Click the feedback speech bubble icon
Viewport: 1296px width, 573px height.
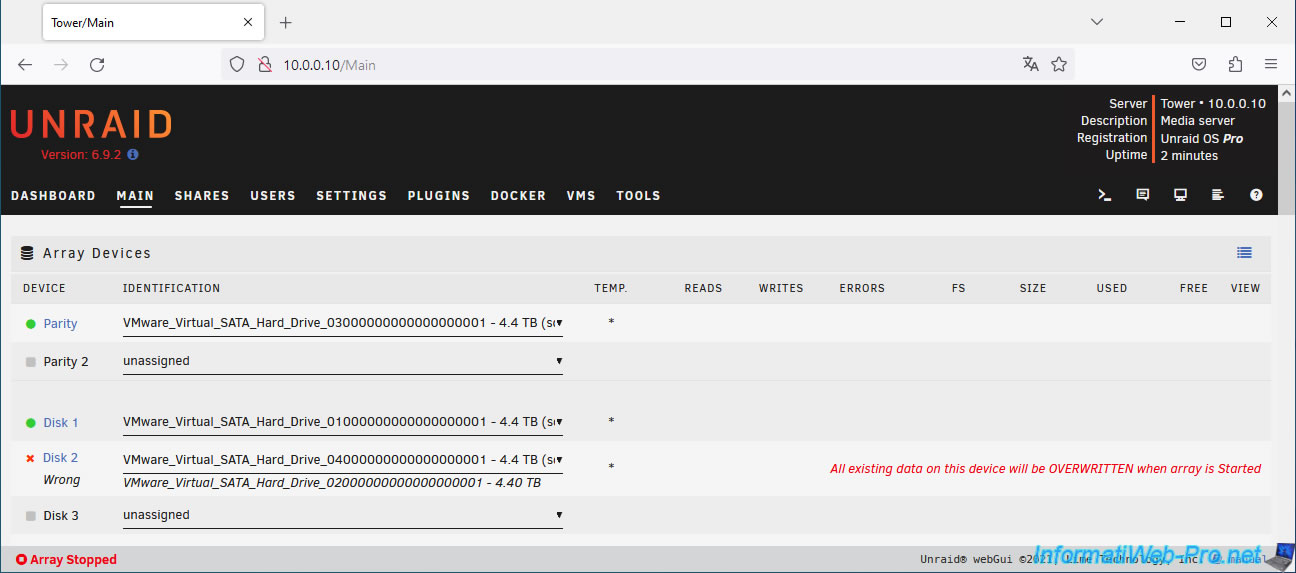coord(1143,196)
